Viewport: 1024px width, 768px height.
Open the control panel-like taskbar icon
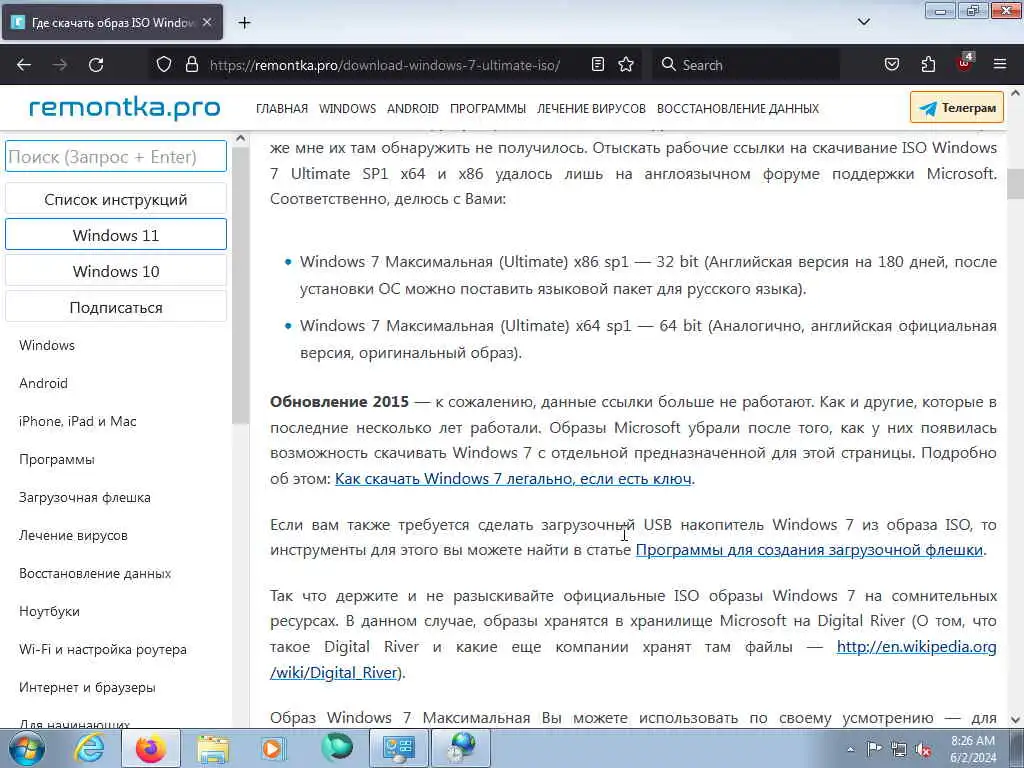398,748
